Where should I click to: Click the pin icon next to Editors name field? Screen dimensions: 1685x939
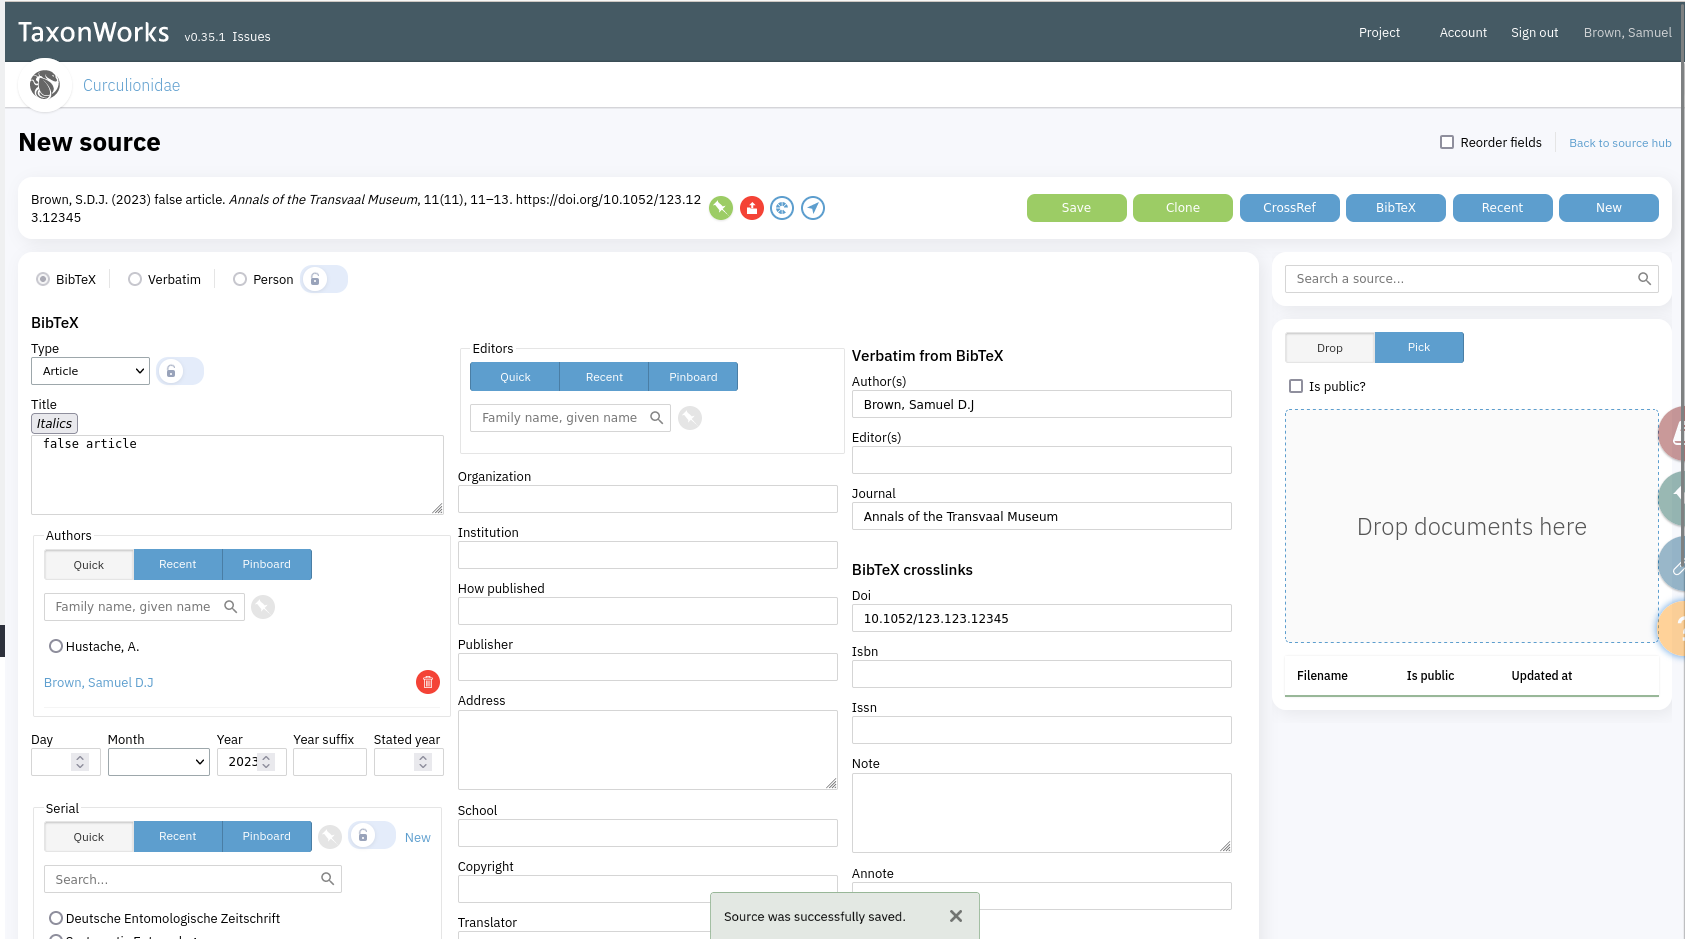click(x=690, y=418)
